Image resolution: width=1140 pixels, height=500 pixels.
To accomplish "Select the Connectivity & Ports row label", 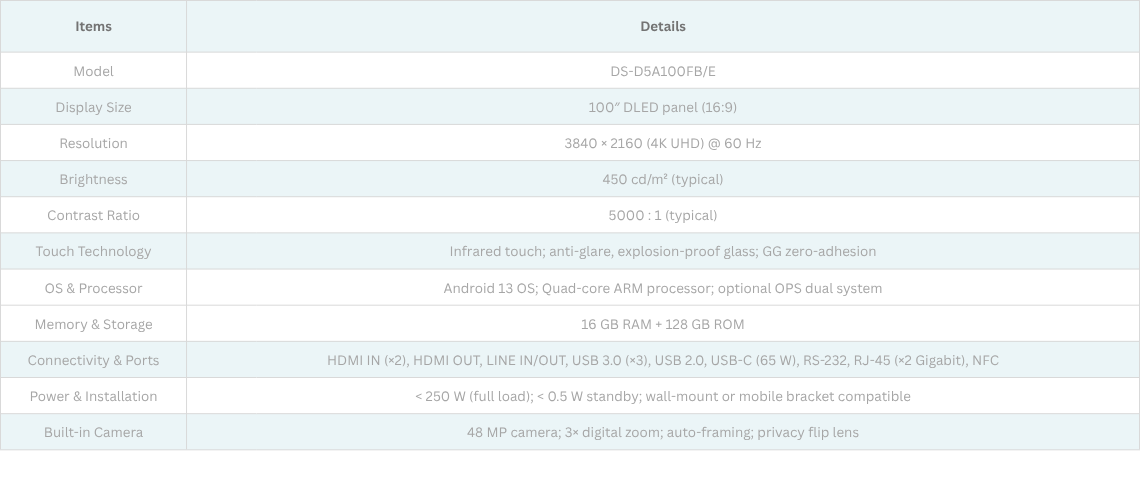I will 93,360.
